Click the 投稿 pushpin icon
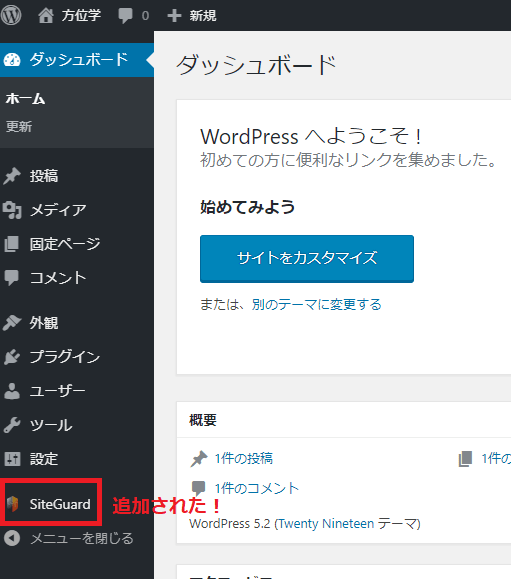 pyautogui.click(x=12, y=176)
